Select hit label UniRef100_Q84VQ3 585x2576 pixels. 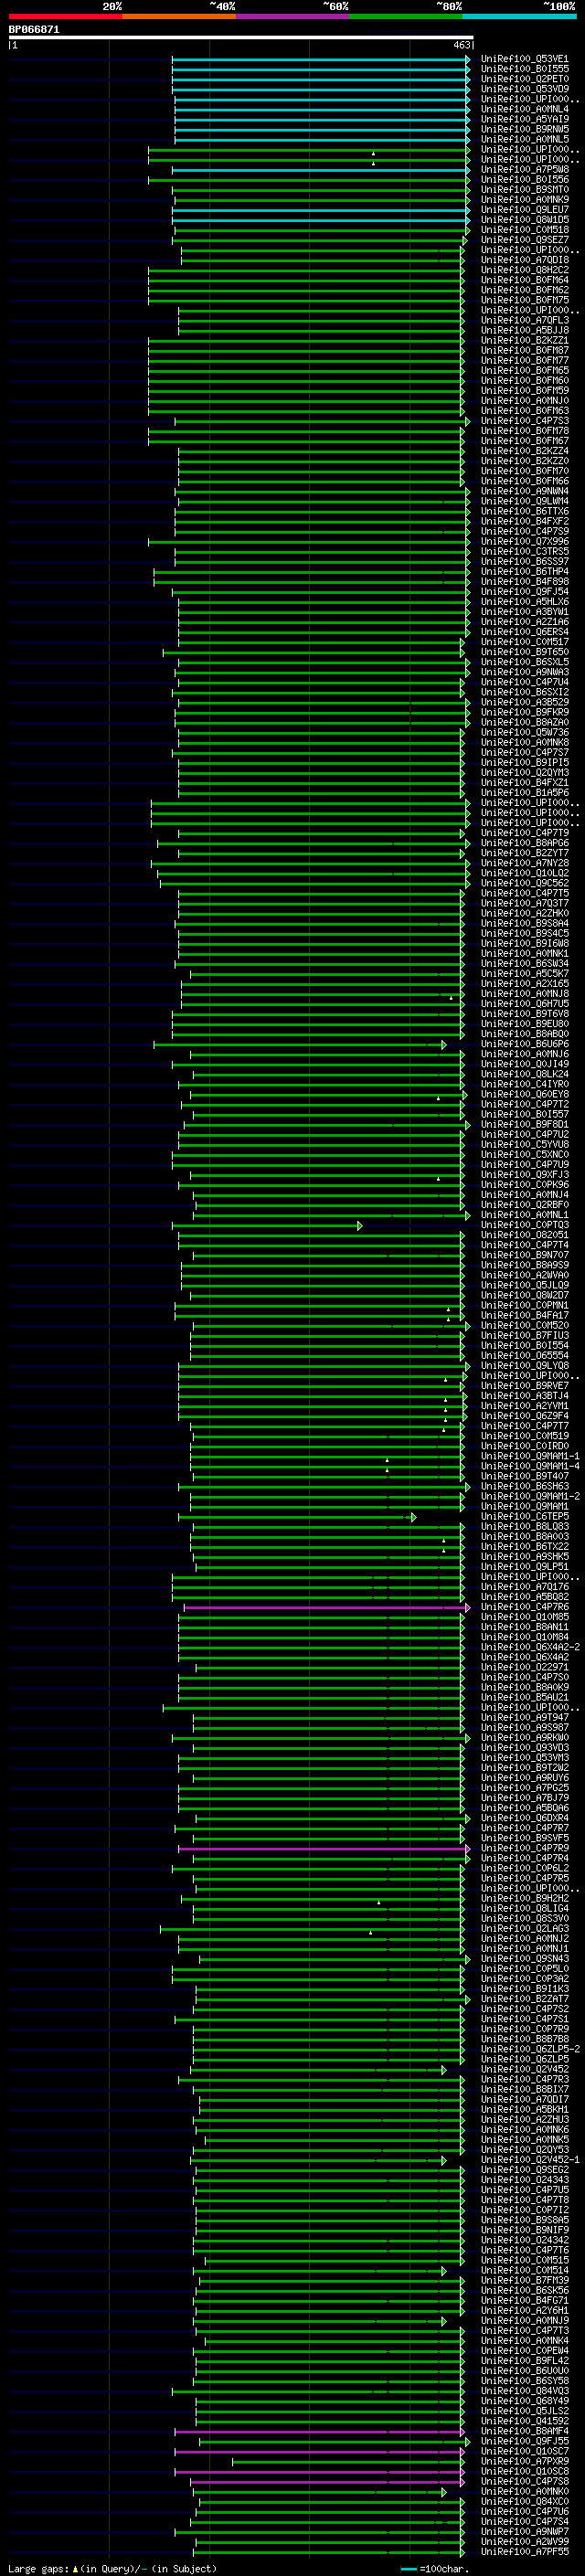[524, 2391]
